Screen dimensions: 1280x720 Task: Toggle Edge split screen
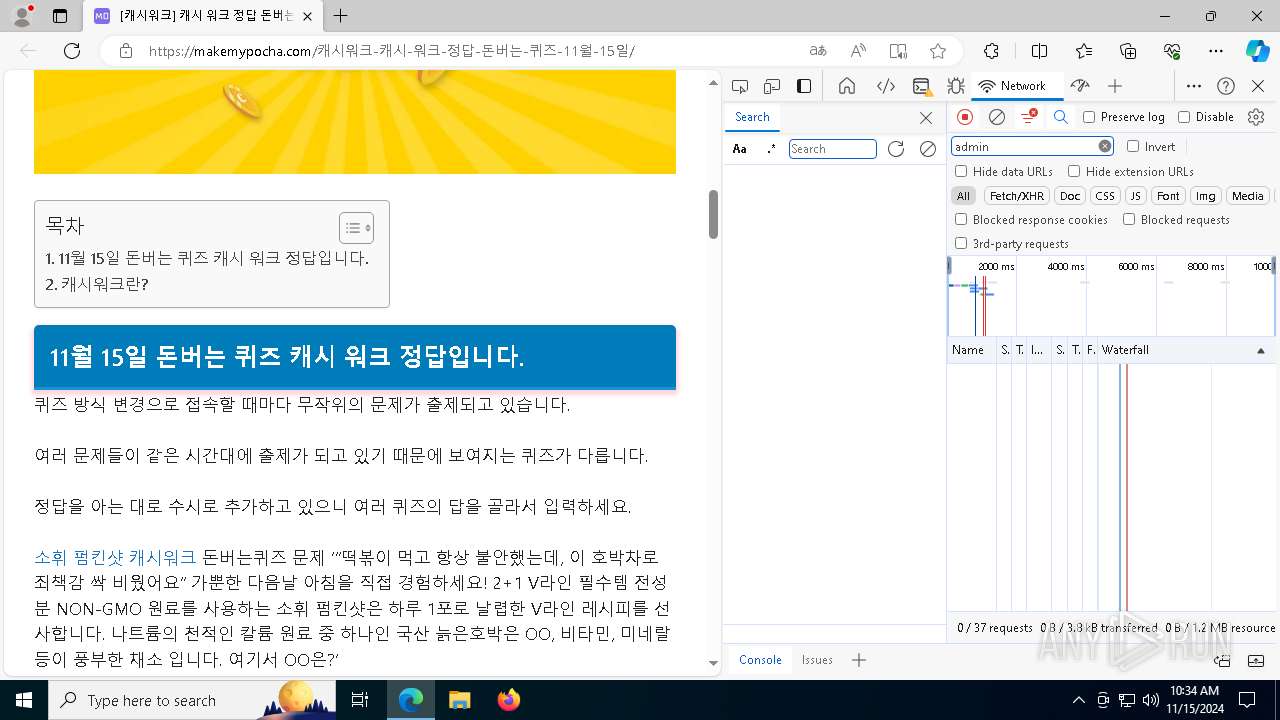click(x=1039, y=51)
